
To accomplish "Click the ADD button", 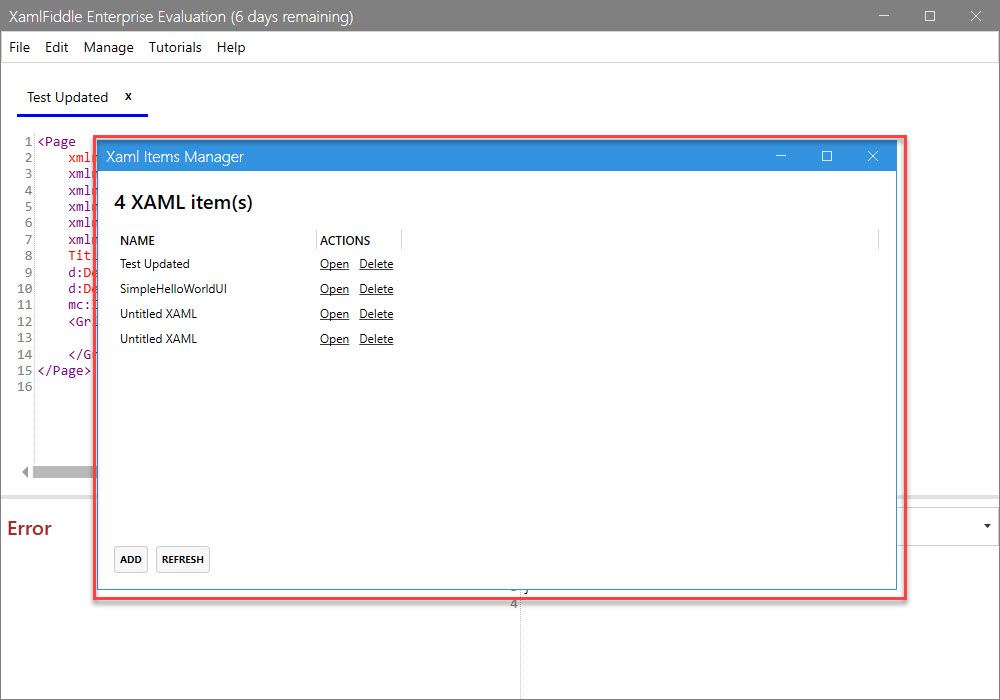I will (x=131, y=559).
